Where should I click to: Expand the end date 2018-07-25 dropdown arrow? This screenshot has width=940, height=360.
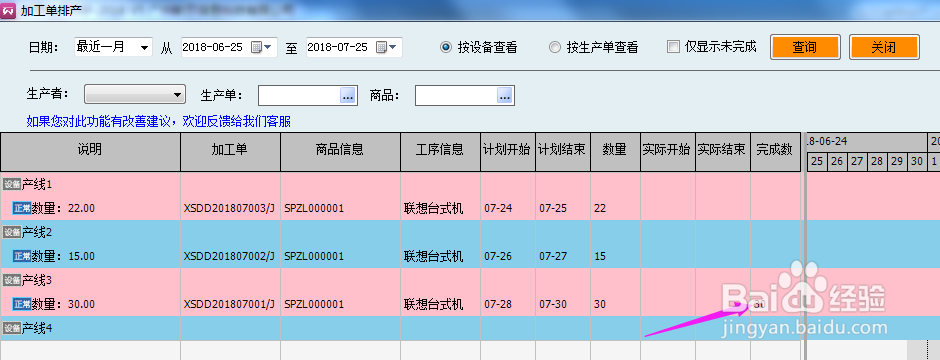pos(393,47)
